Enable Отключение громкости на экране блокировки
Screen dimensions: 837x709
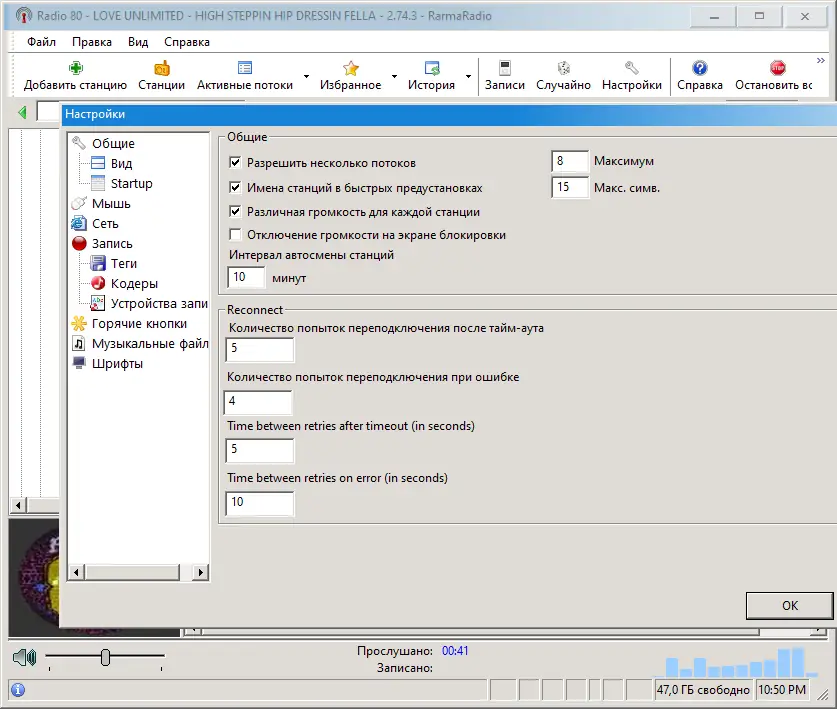[x=235, y=234]
